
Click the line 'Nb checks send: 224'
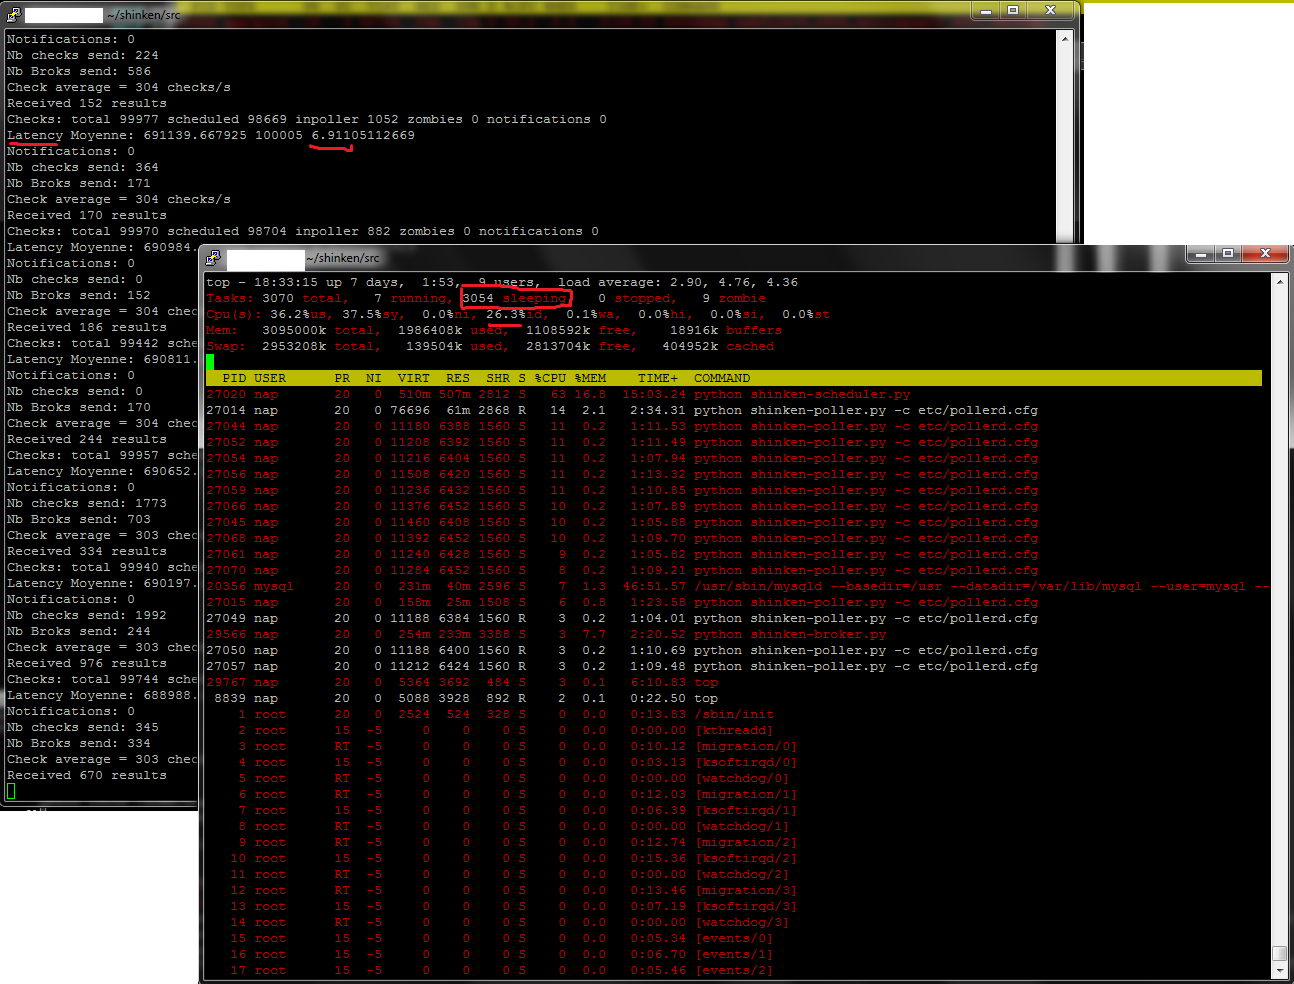point(83,55)
